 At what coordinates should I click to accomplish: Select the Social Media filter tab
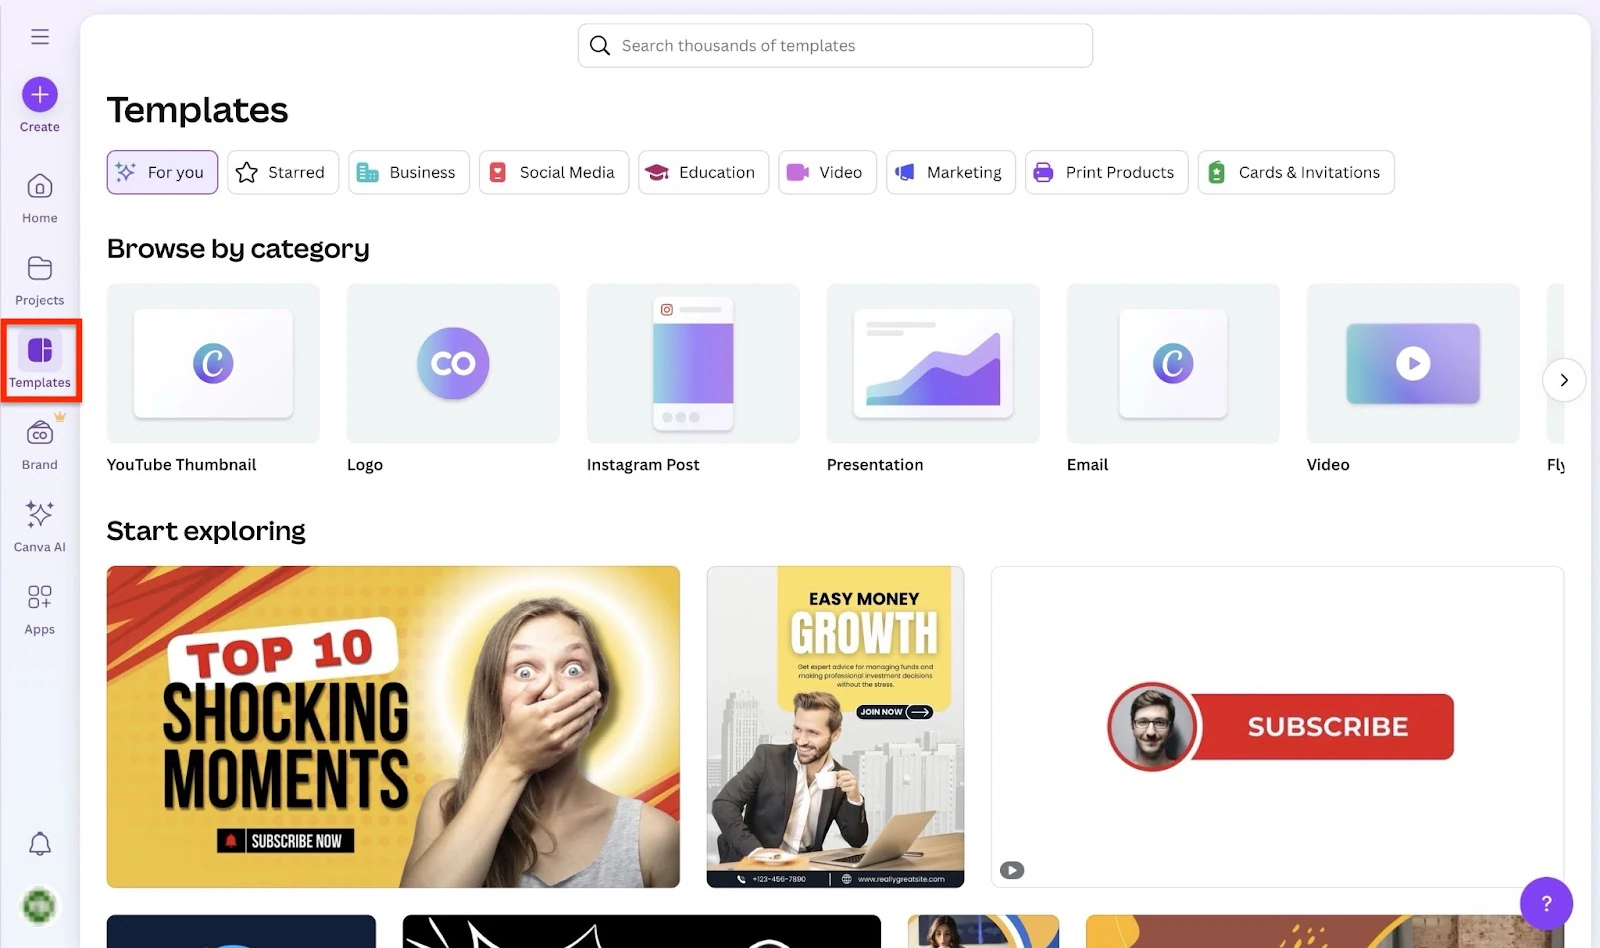click(554, 172)
